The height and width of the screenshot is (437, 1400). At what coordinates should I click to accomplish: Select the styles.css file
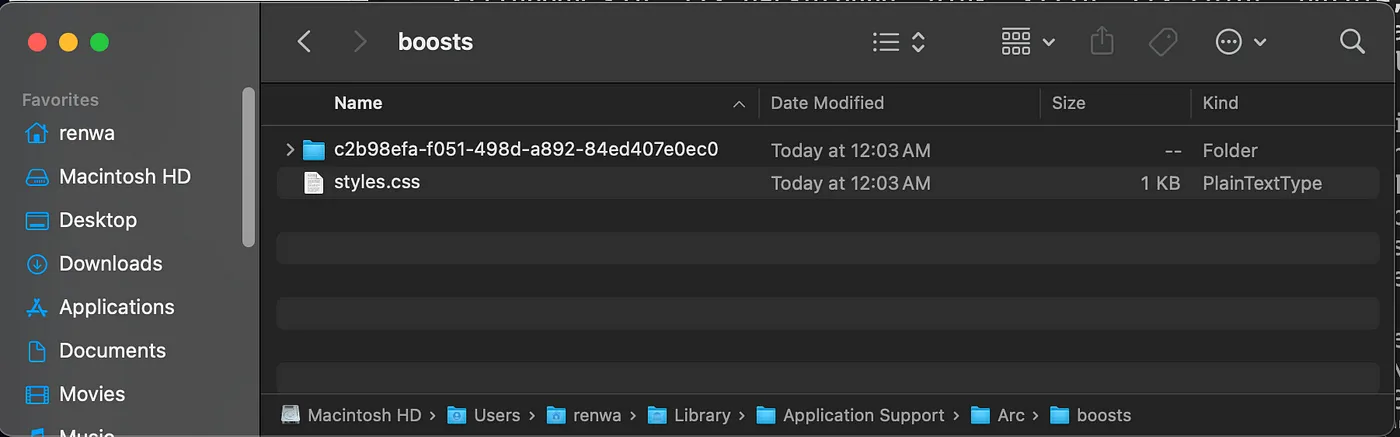(827, 183)
